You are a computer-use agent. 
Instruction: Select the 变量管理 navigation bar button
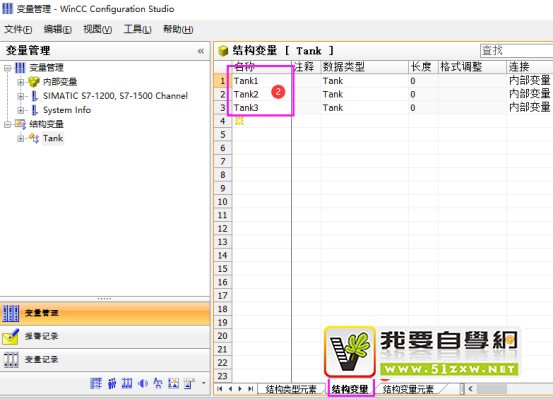click(x=105, y=313)
